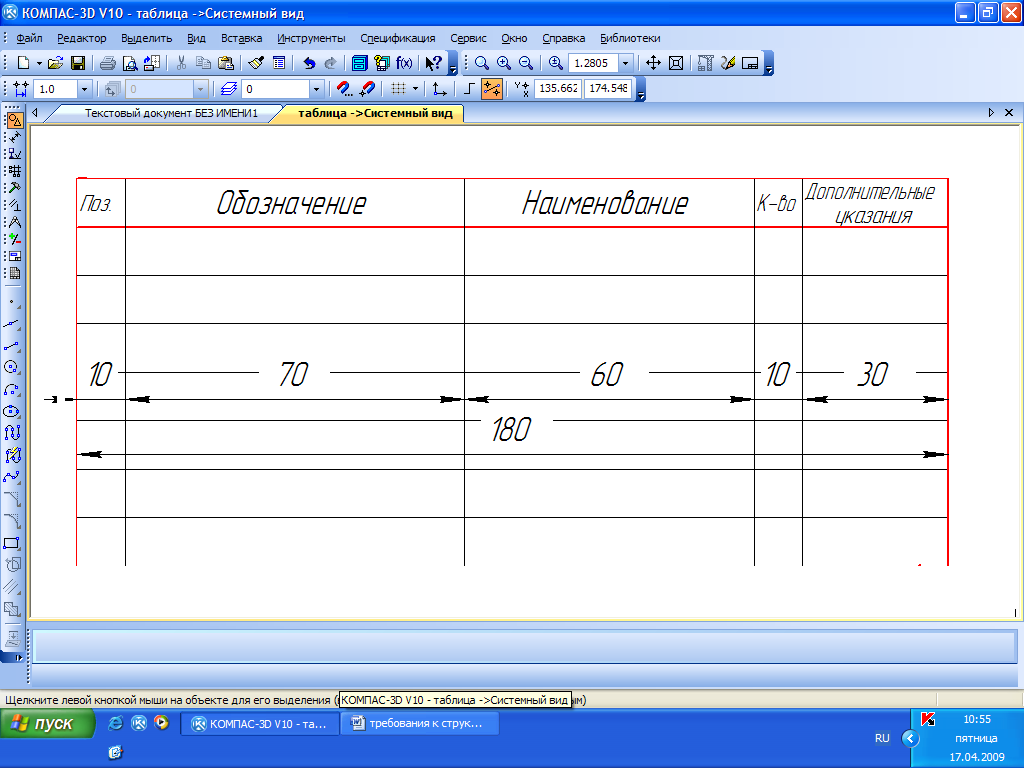The height and width of the screenshot is (768, 1024).
Task: Select the Circle drawing tool
Action: point(13,367)
